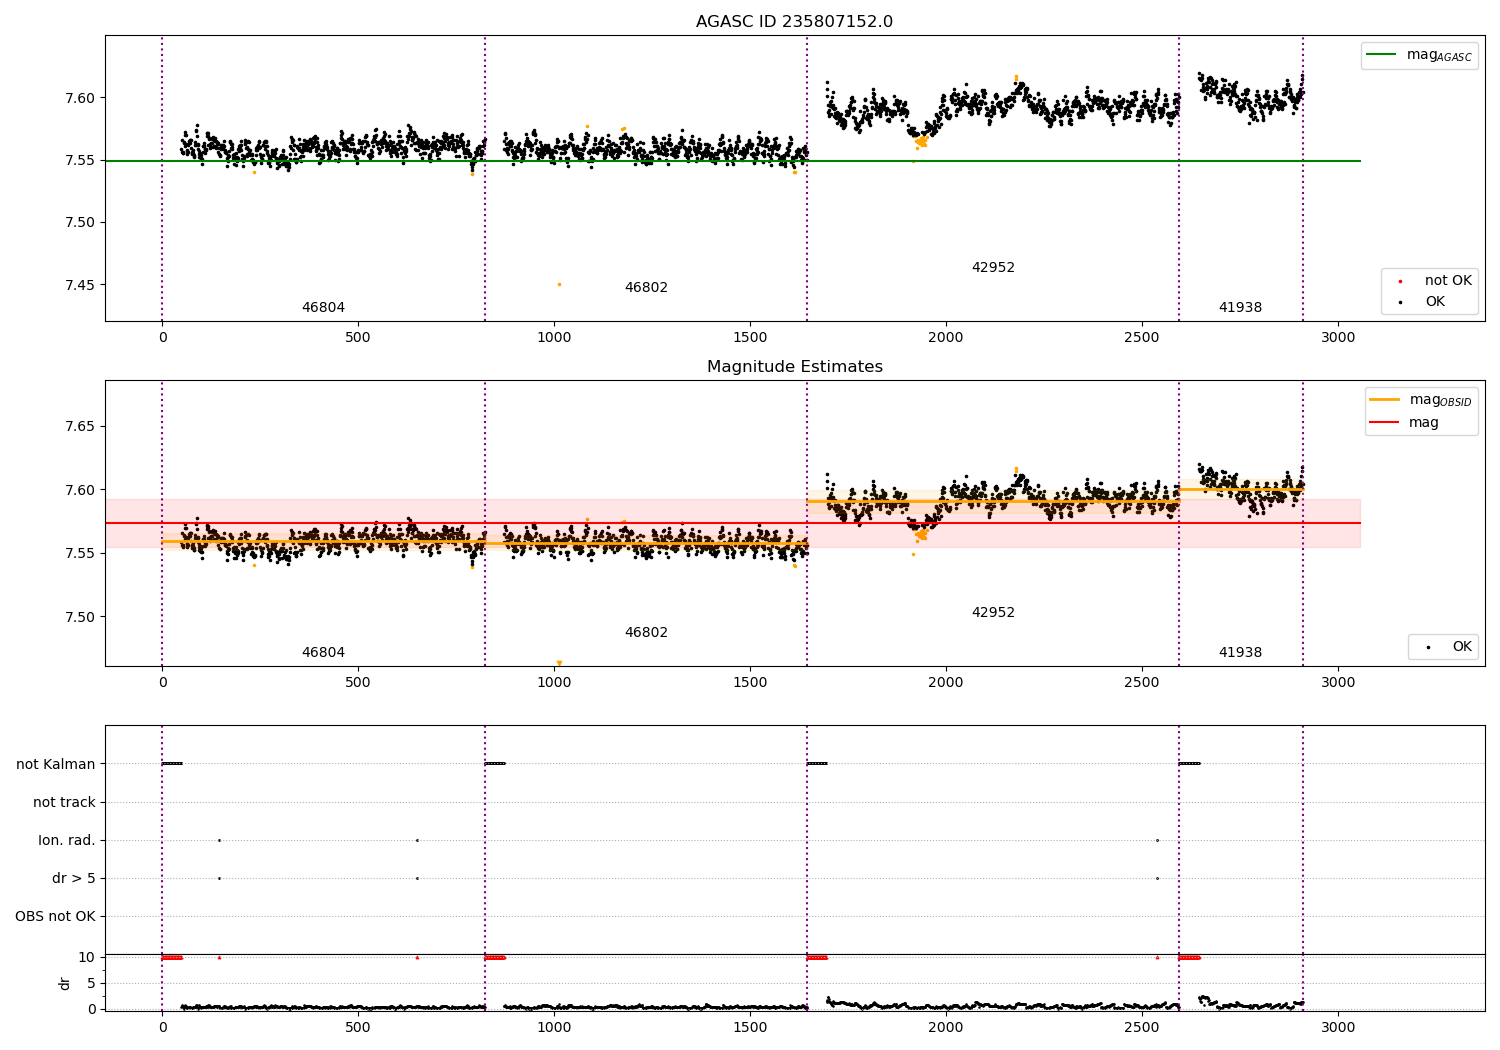This screenshot has width=1500, height=1050.
Task: Click the rotated 'dr' axis label
Action: (65, 983)
